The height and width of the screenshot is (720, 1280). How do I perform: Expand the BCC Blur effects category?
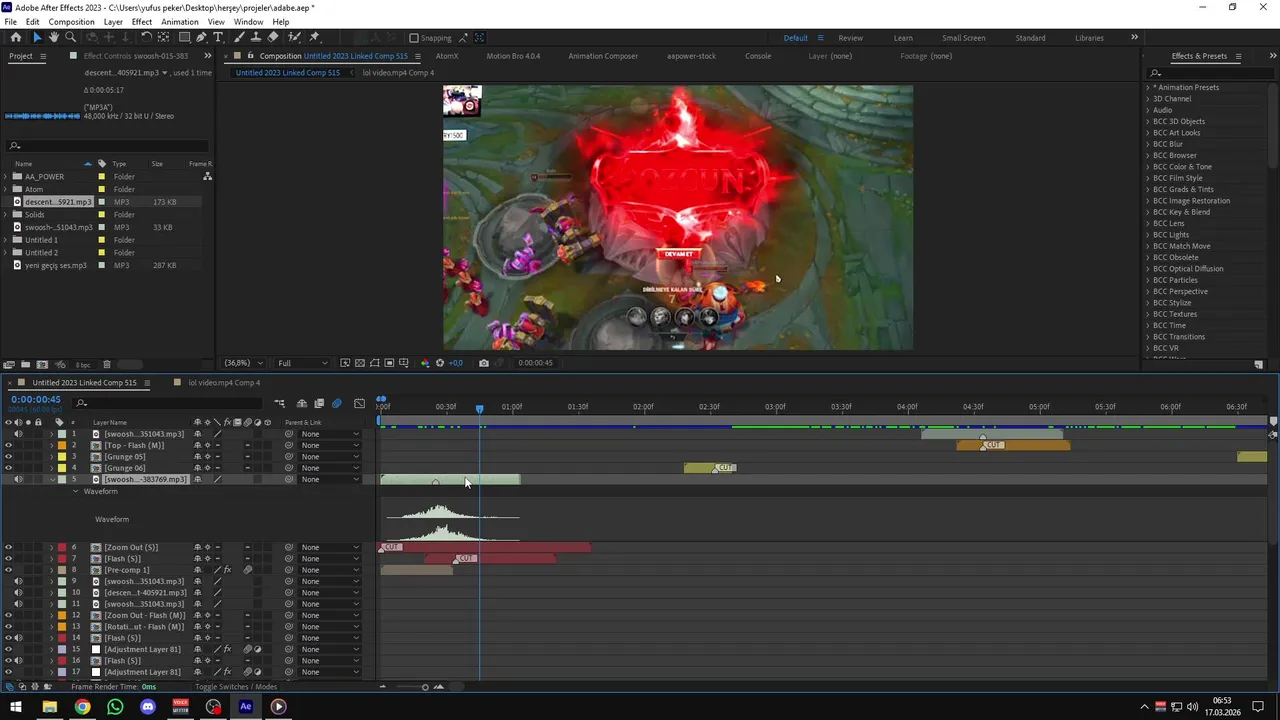[1148, 144]
